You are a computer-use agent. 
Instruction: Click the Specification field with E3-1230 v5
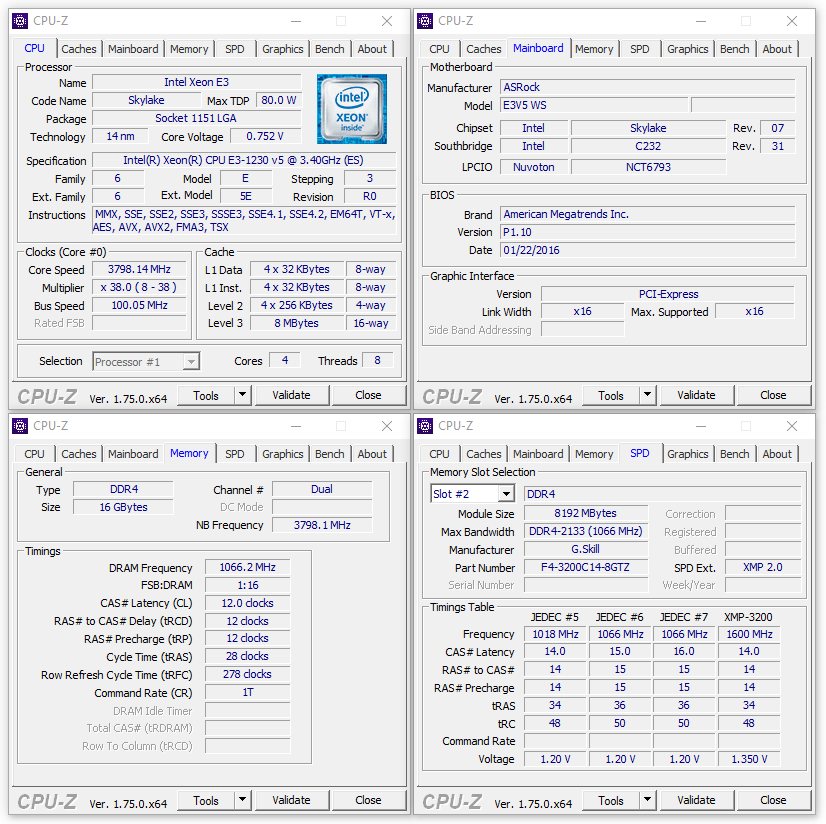[x=244, y=160]
